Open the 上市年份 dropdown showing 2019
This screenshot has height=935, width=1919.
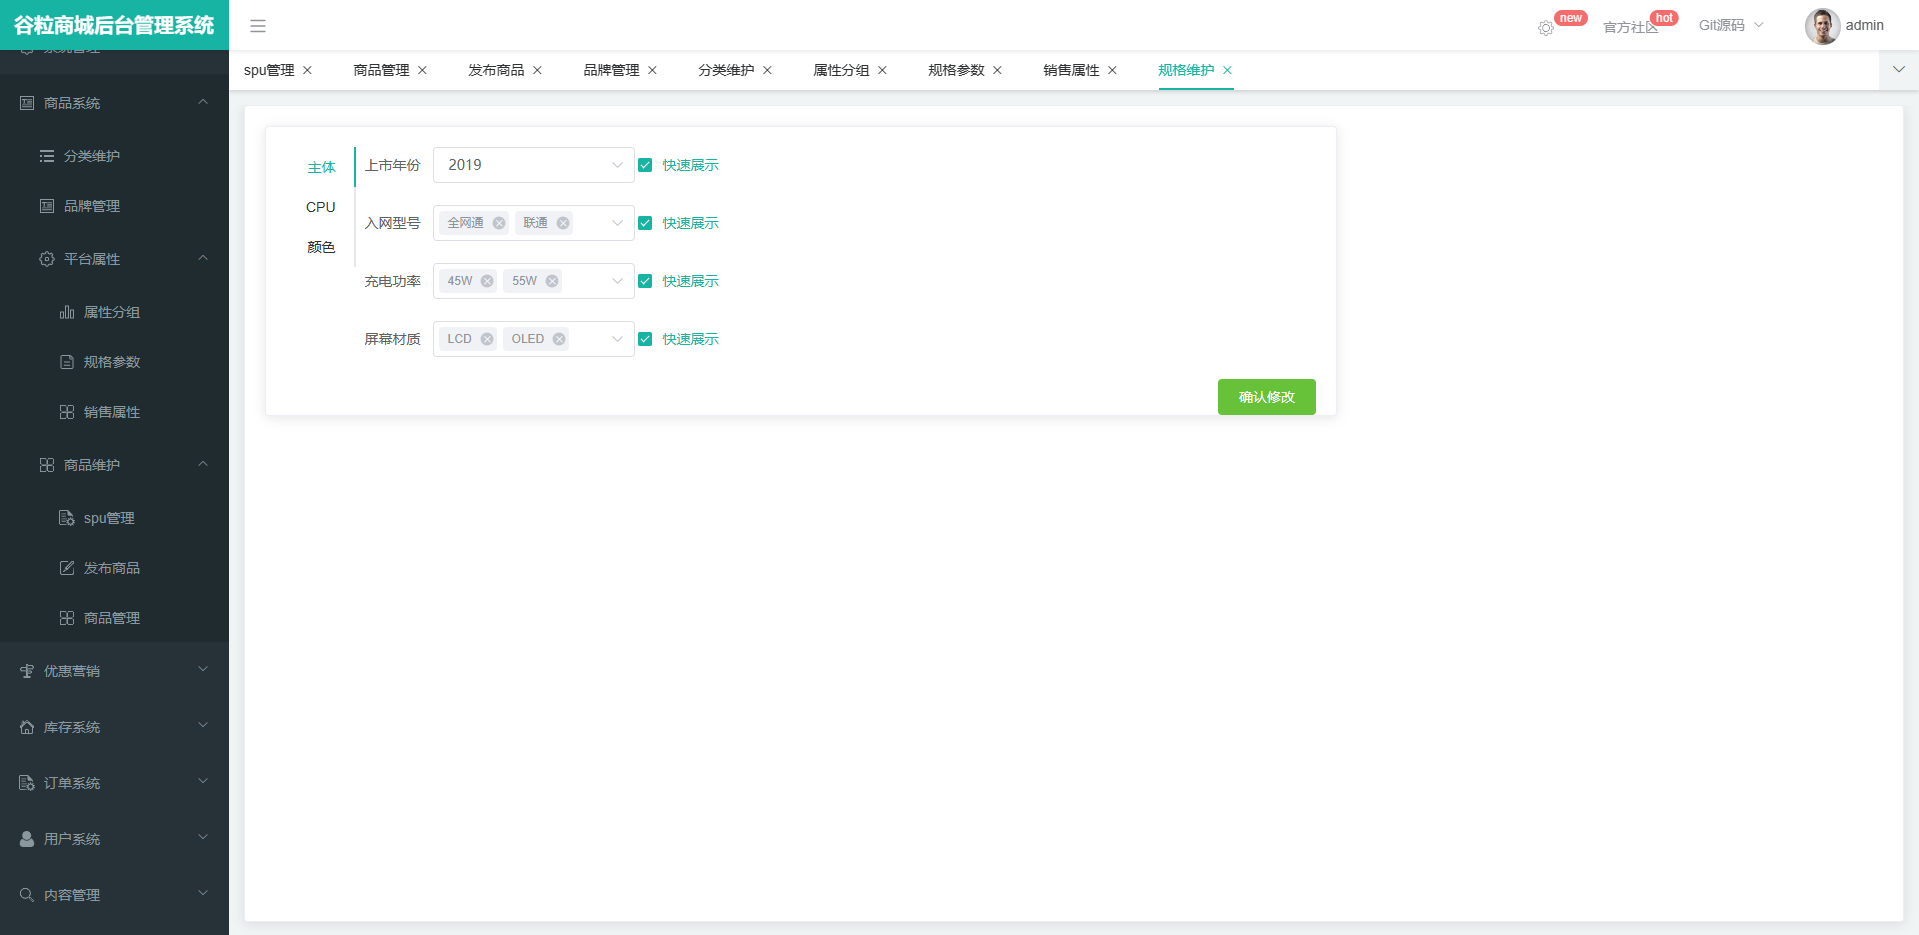pyautogui.click(x=533, y=165)
